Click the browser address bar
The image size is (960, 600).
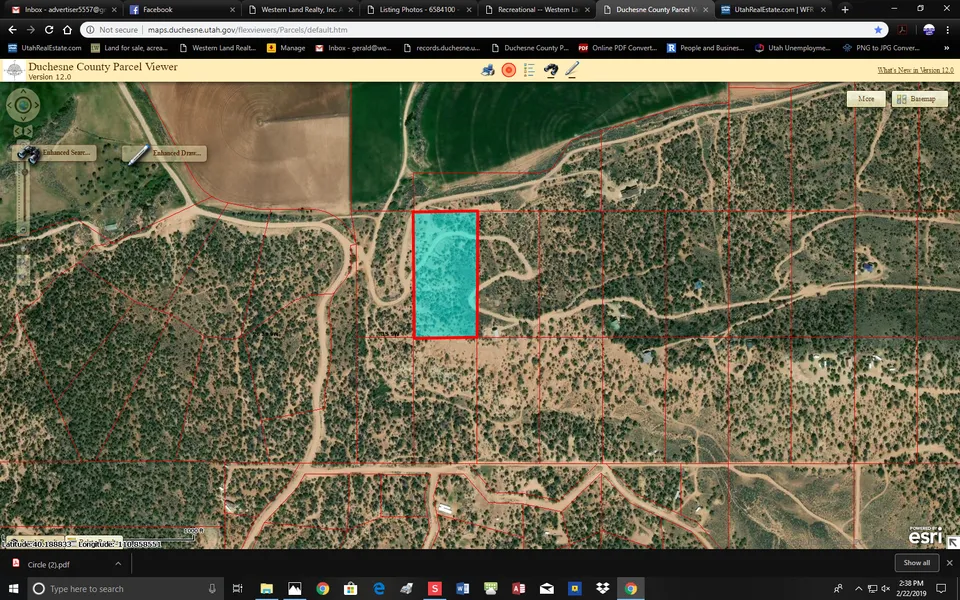(x=480, y=30)
